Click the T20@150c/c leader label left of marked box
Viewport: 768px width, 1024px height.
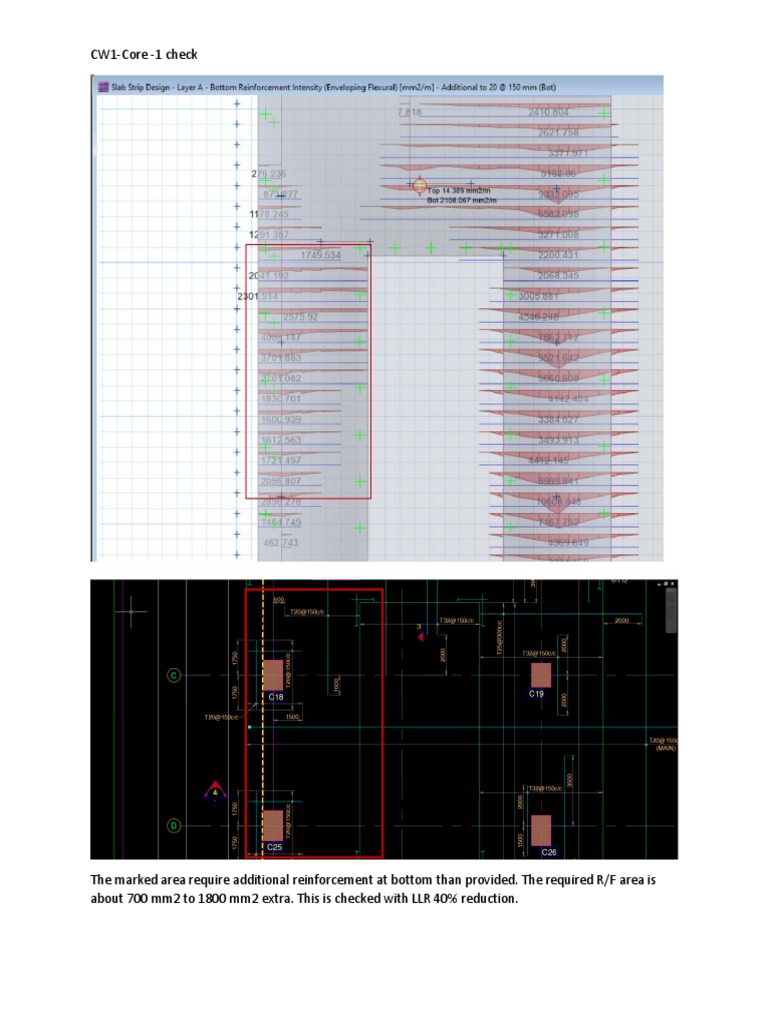pyautogui.click(x=221, y=717)
